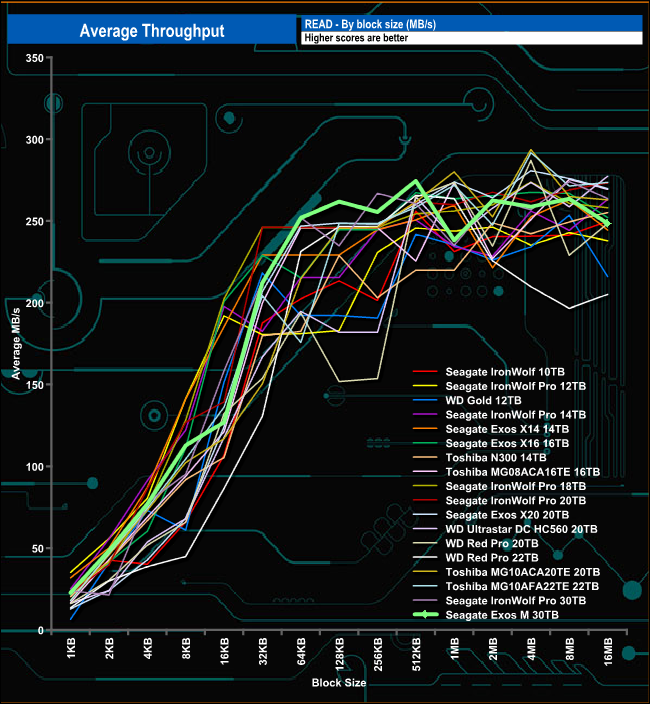
Task: Click the 'Block Size' axis title
Action: (339, 683)
